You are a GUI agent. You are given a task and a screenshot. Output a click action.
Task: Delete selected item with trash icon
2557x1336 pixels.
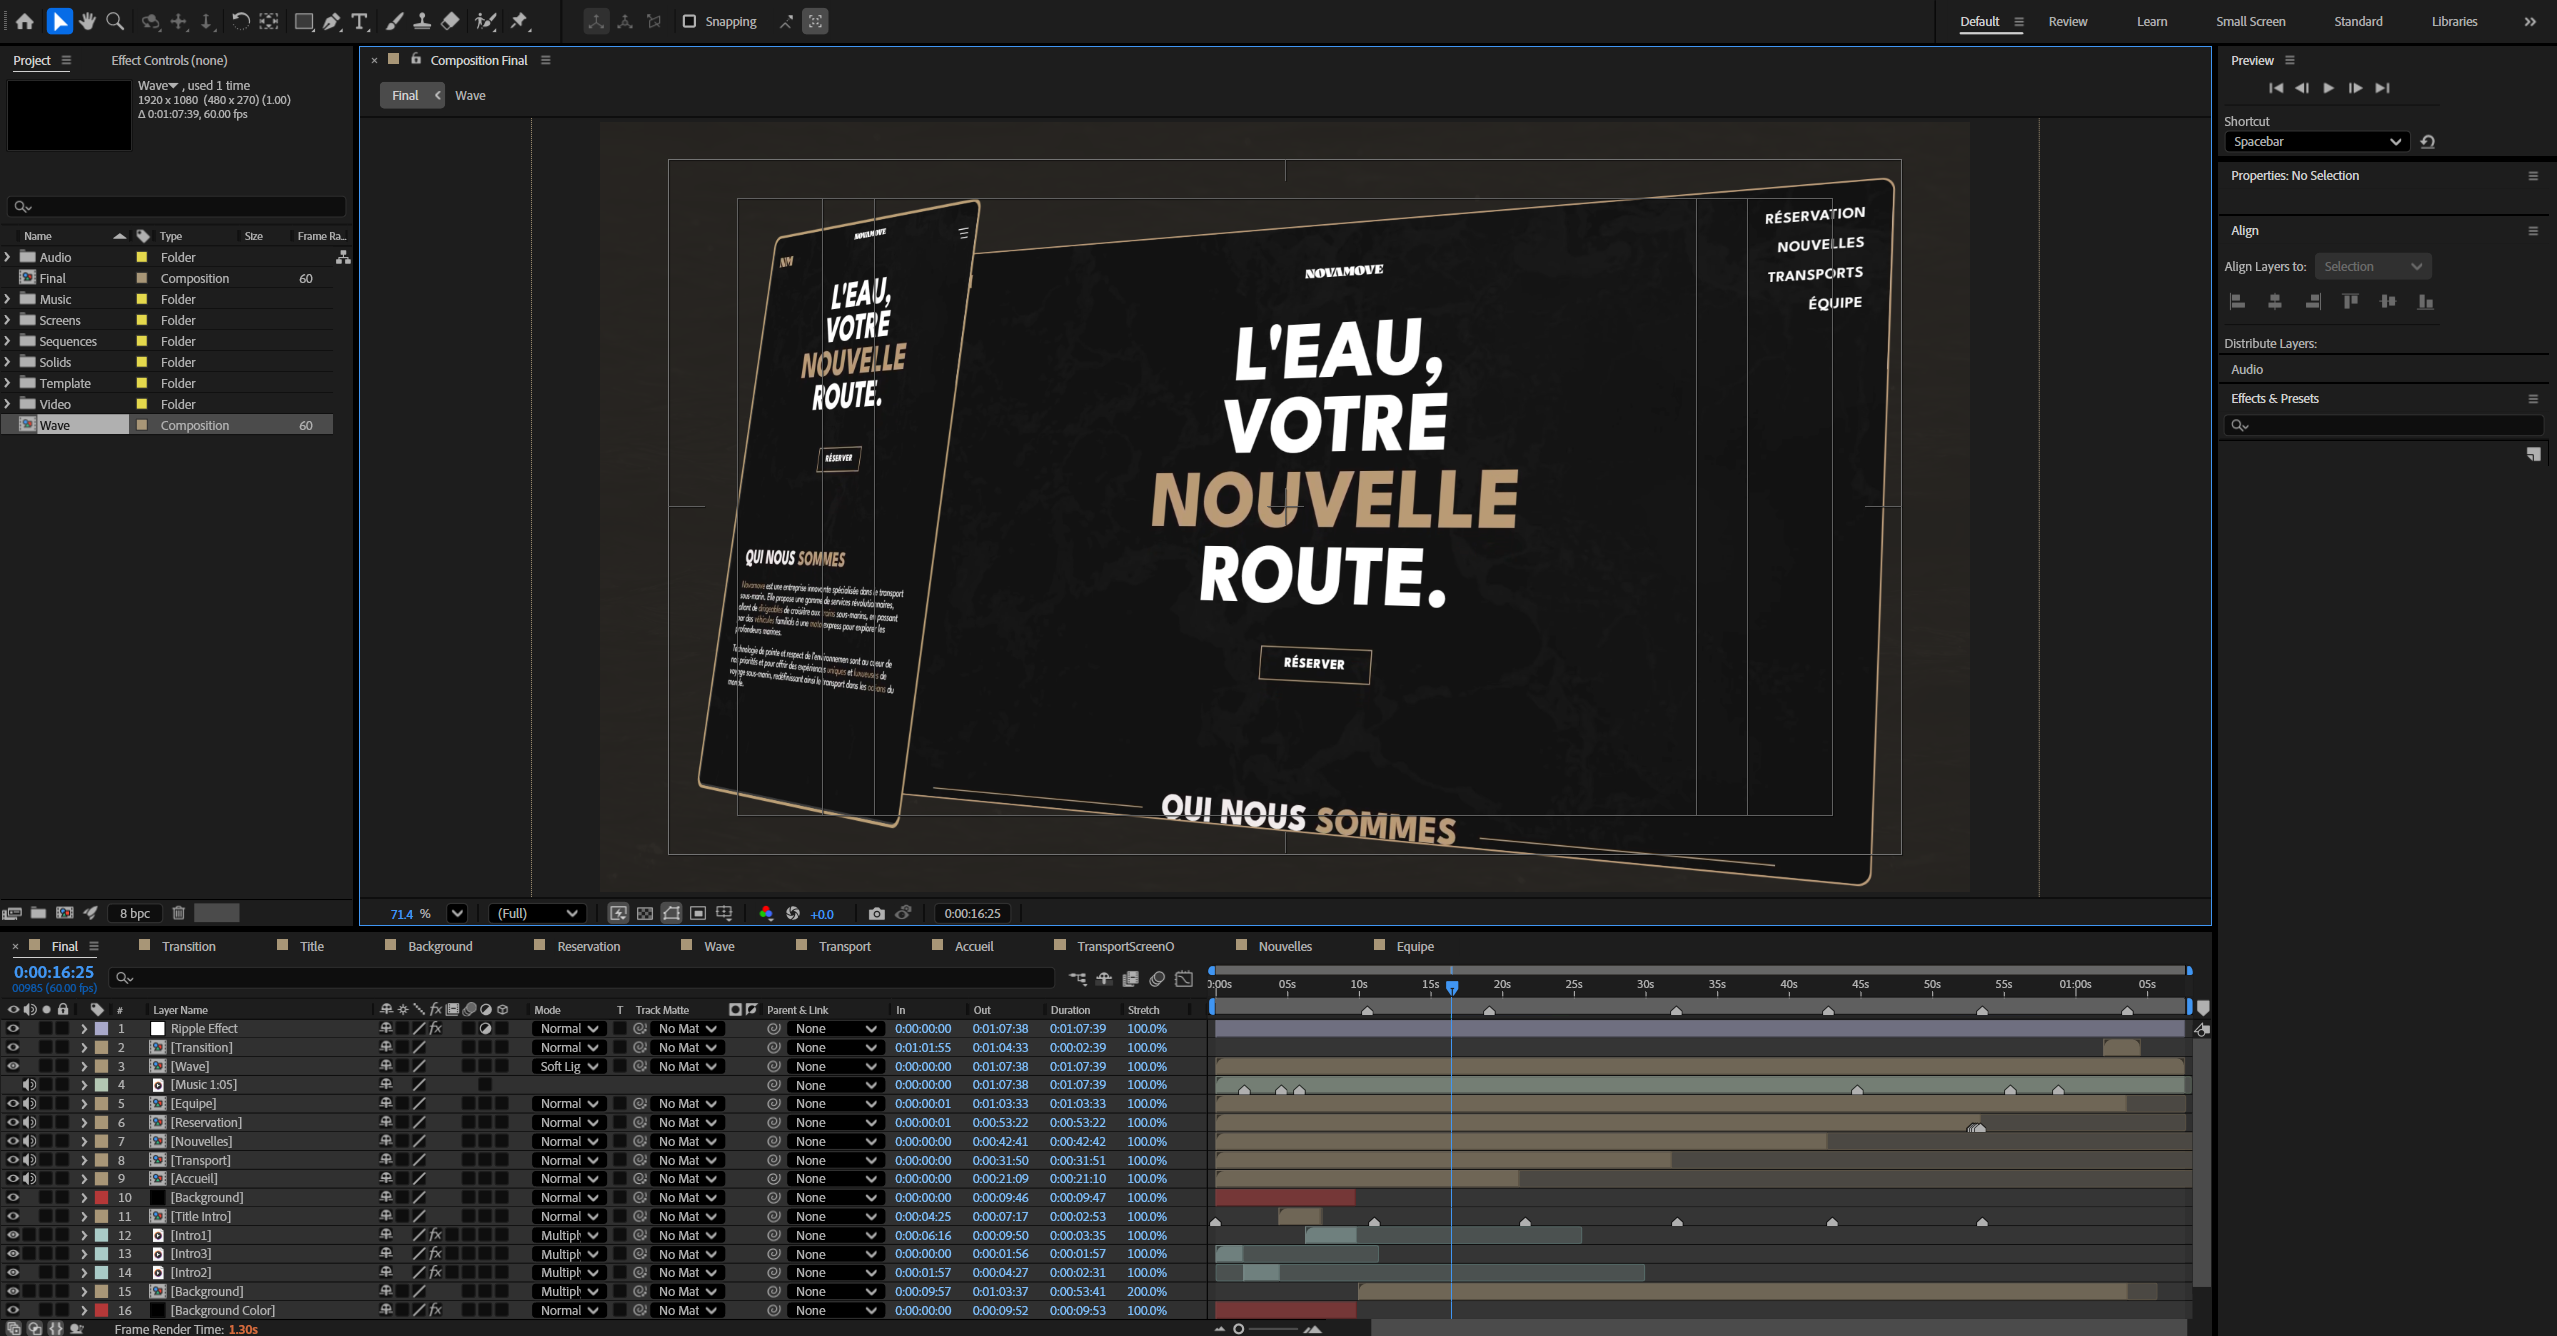click(179, 913)
